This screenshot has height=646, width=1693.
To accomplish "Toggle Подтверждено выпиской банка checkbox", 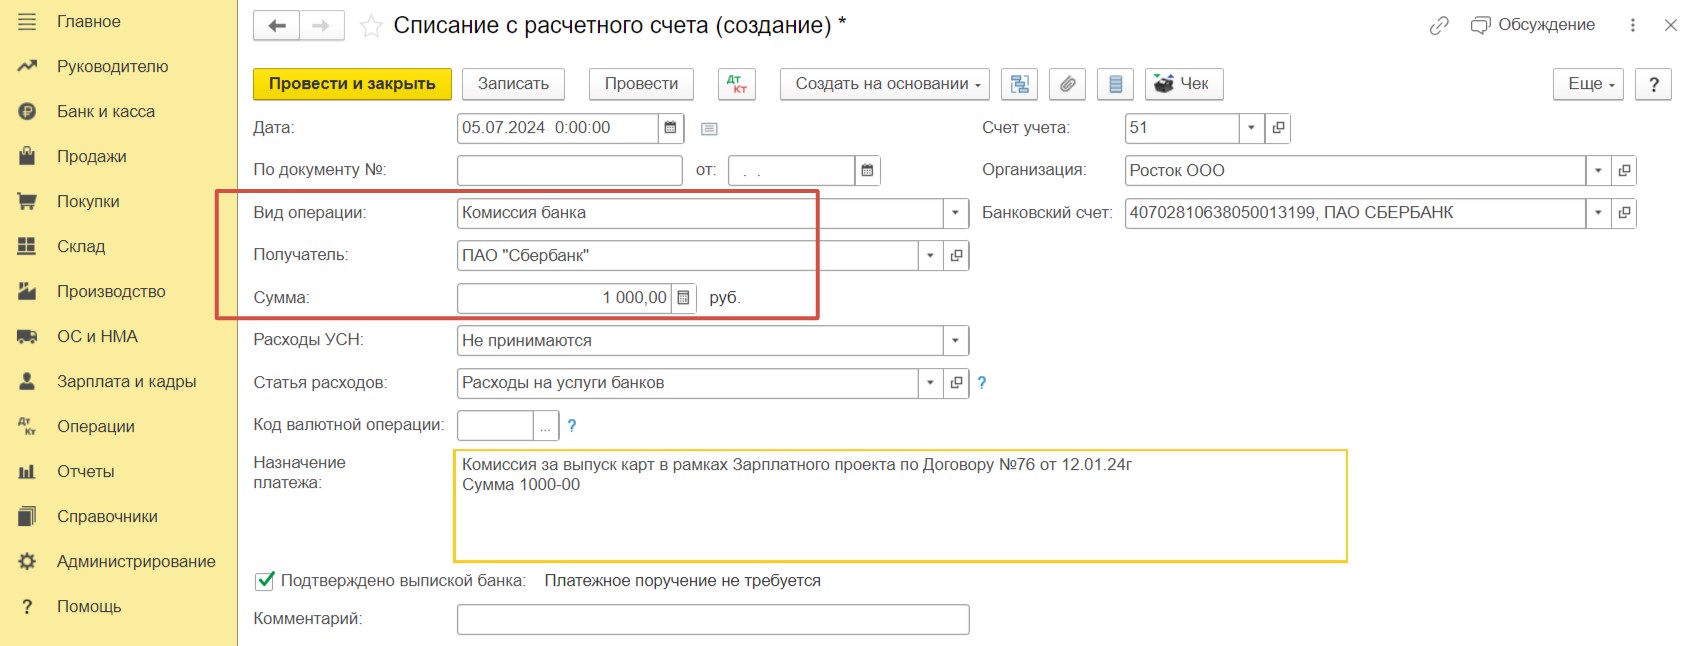I will [265, 581].
